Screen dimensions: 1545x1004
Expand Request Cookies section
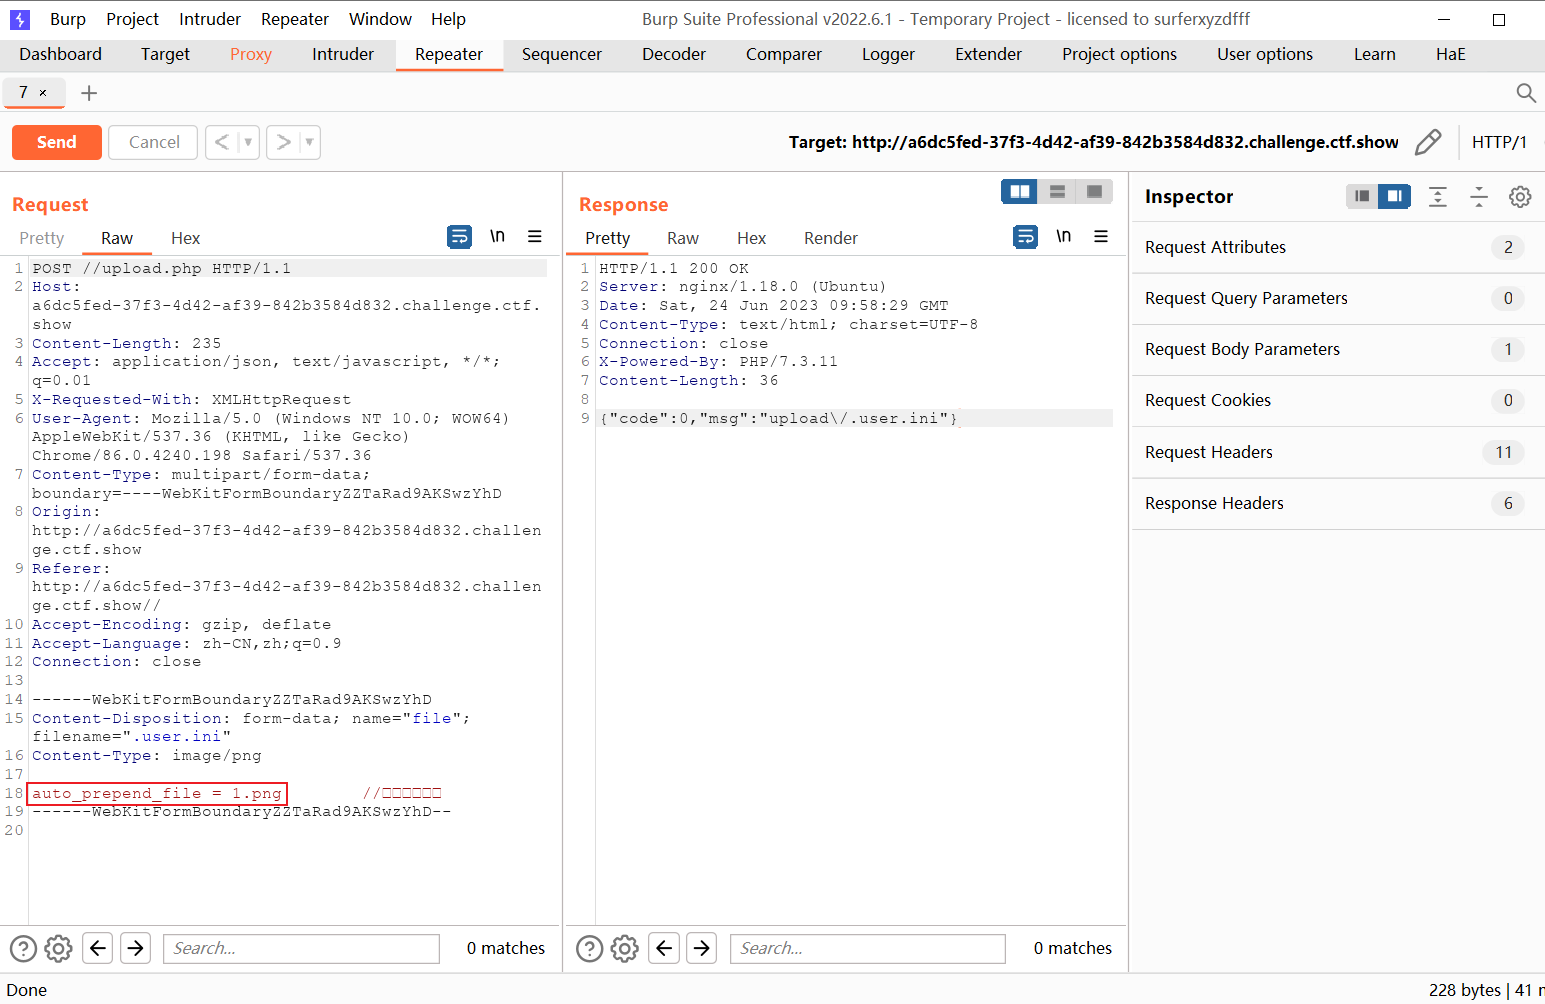pyautogui.click(x=1338, y=400)
